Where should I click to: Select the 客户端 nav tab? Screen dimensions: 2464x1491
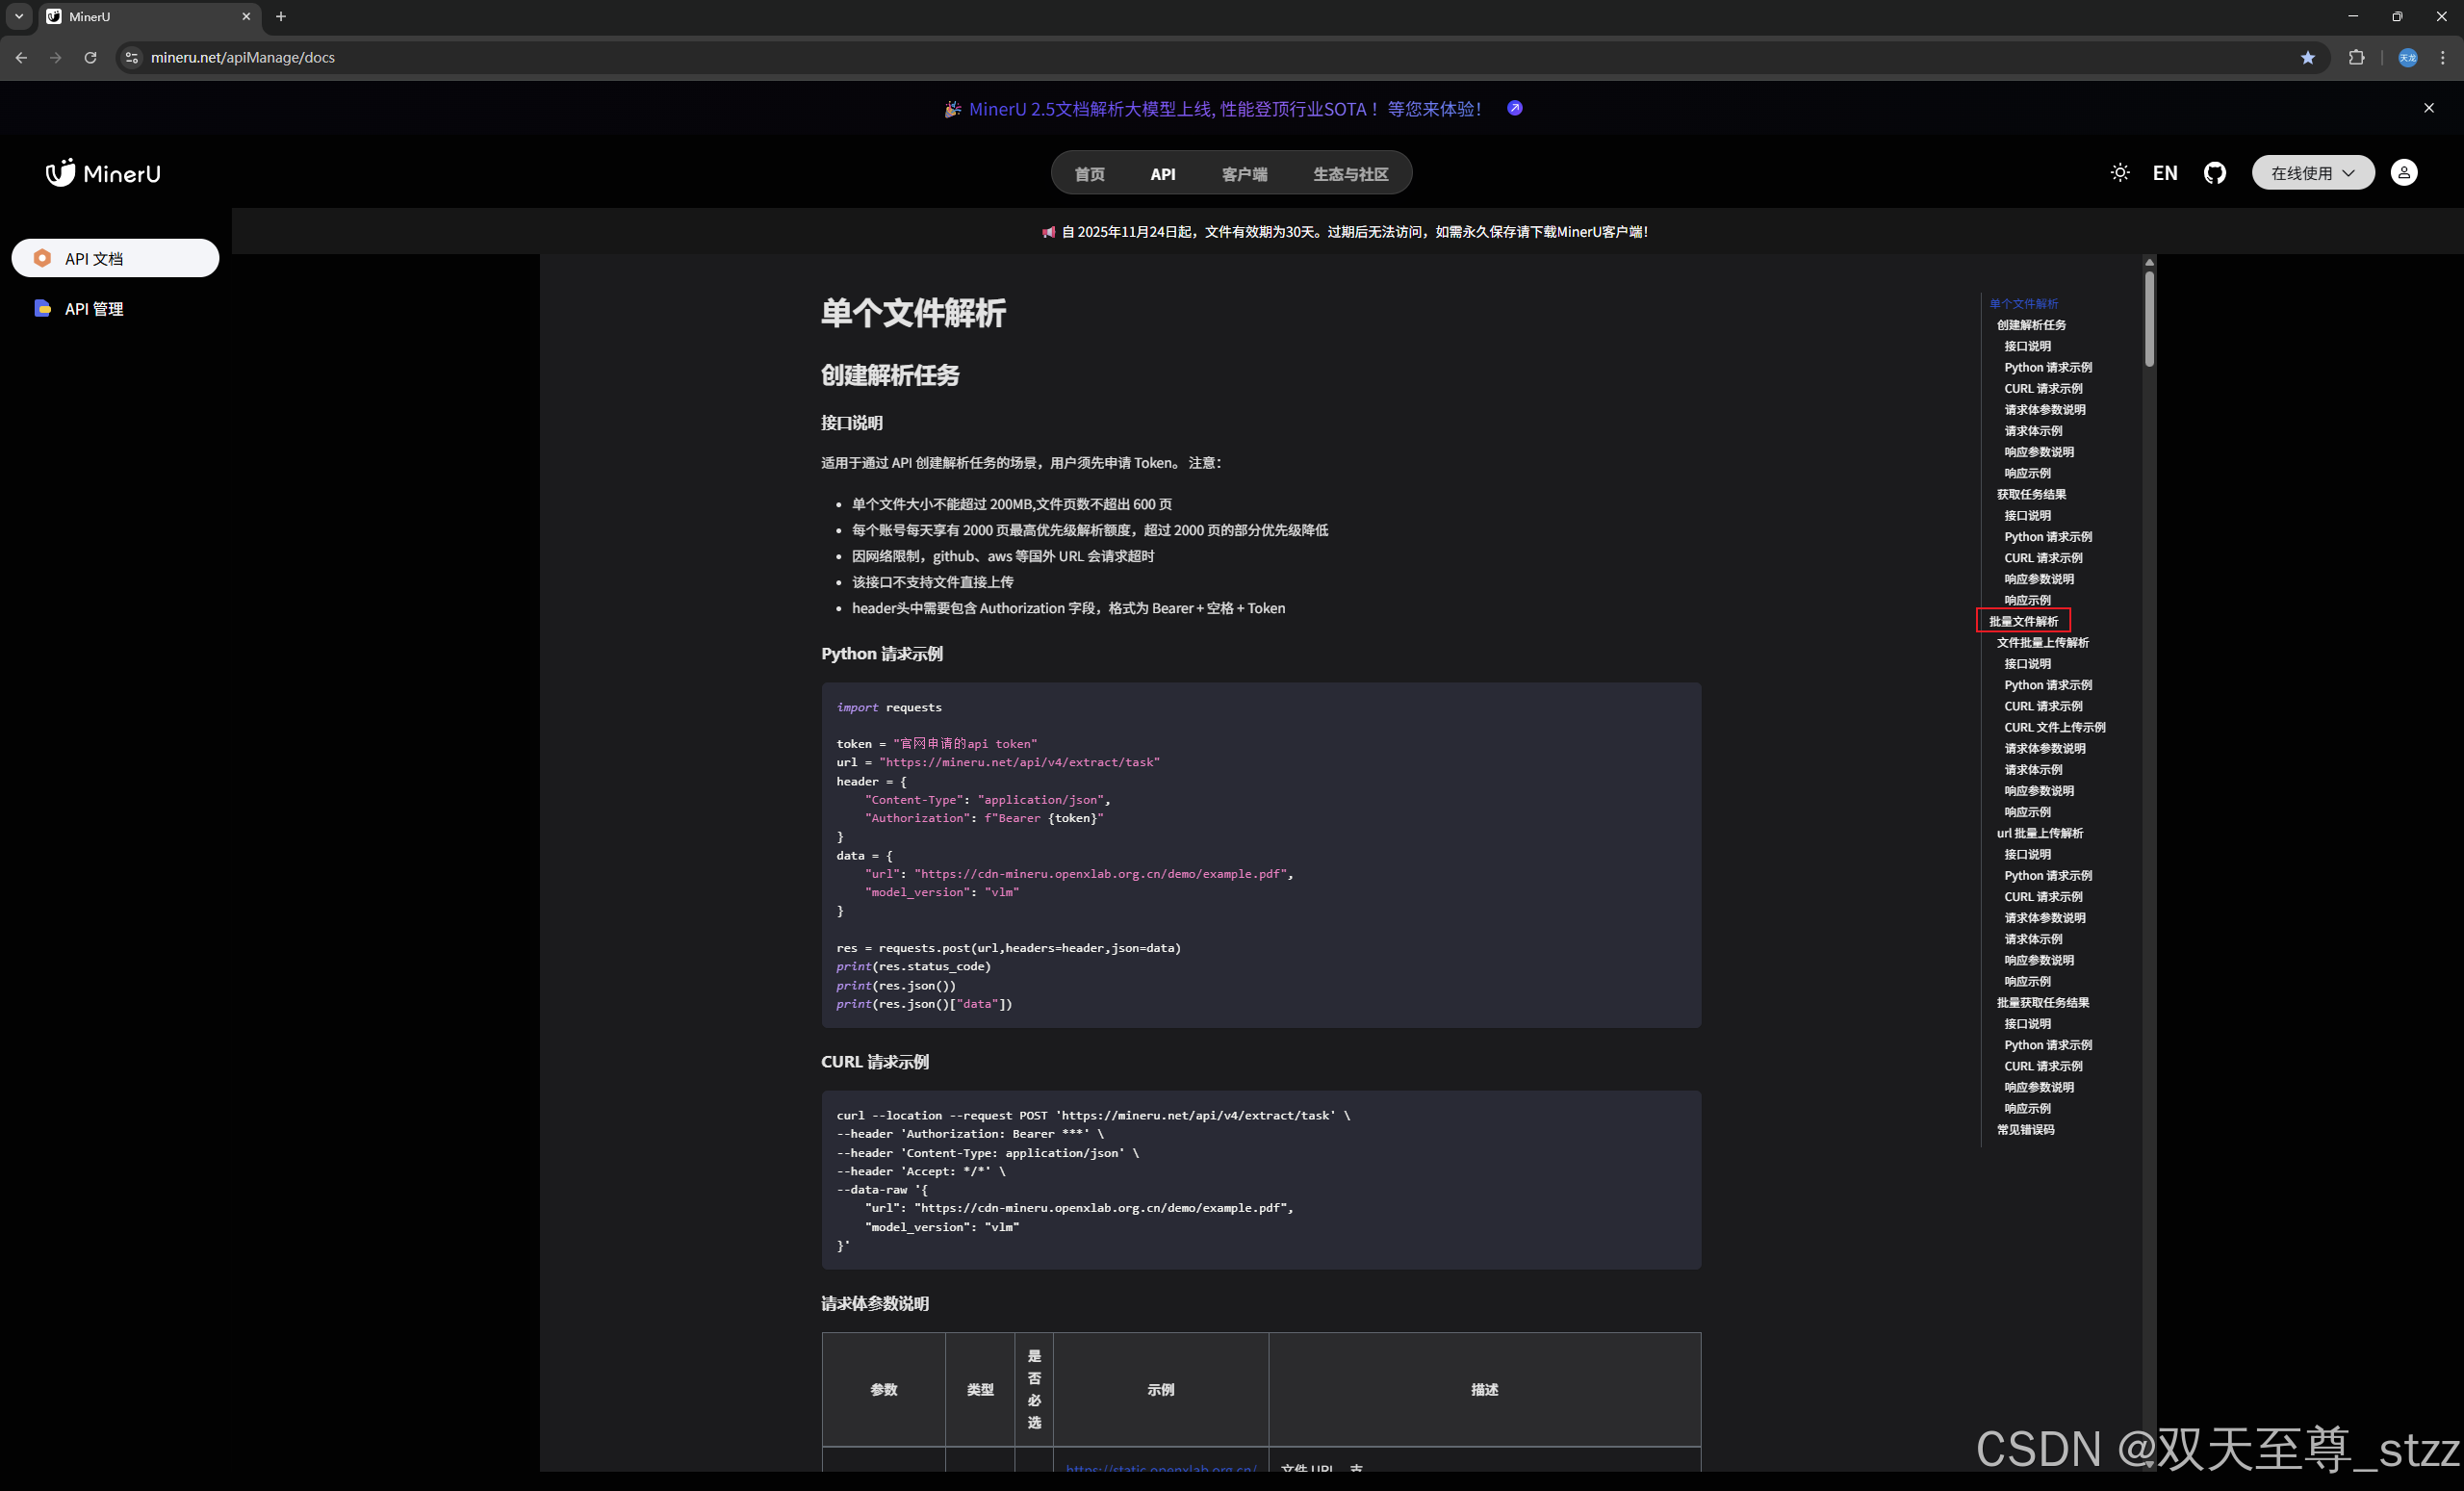(1244, 174)
